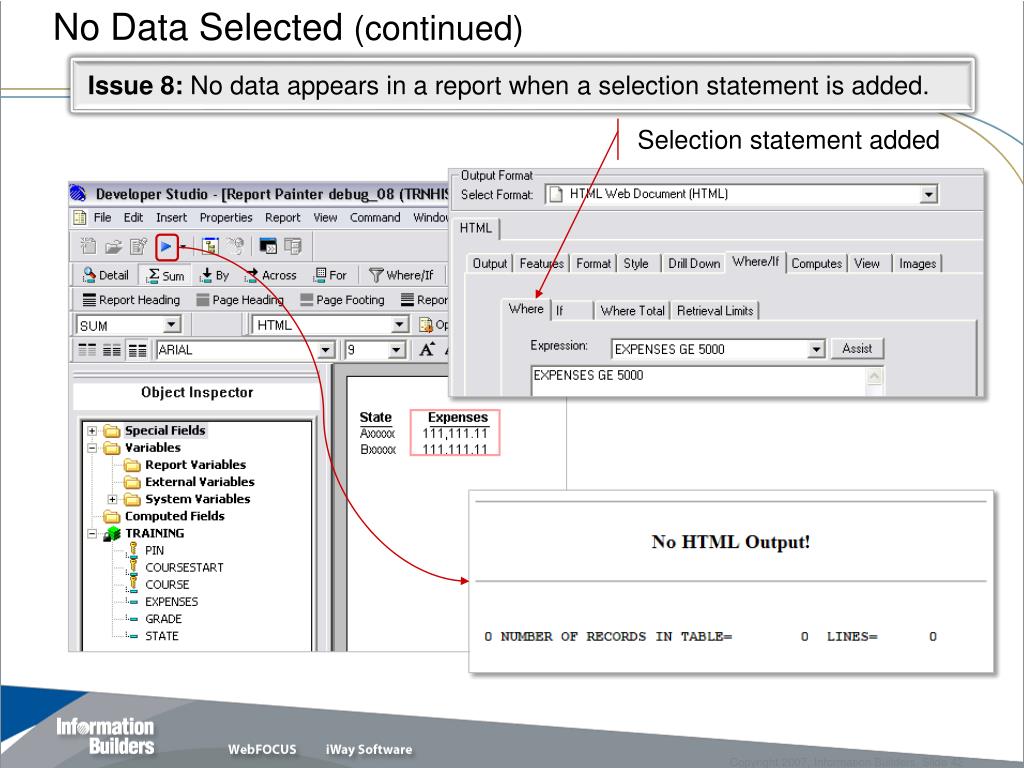The image size is (1024, 768).
Task: Switch to the Drill Down tab
Action: [694, 263]
